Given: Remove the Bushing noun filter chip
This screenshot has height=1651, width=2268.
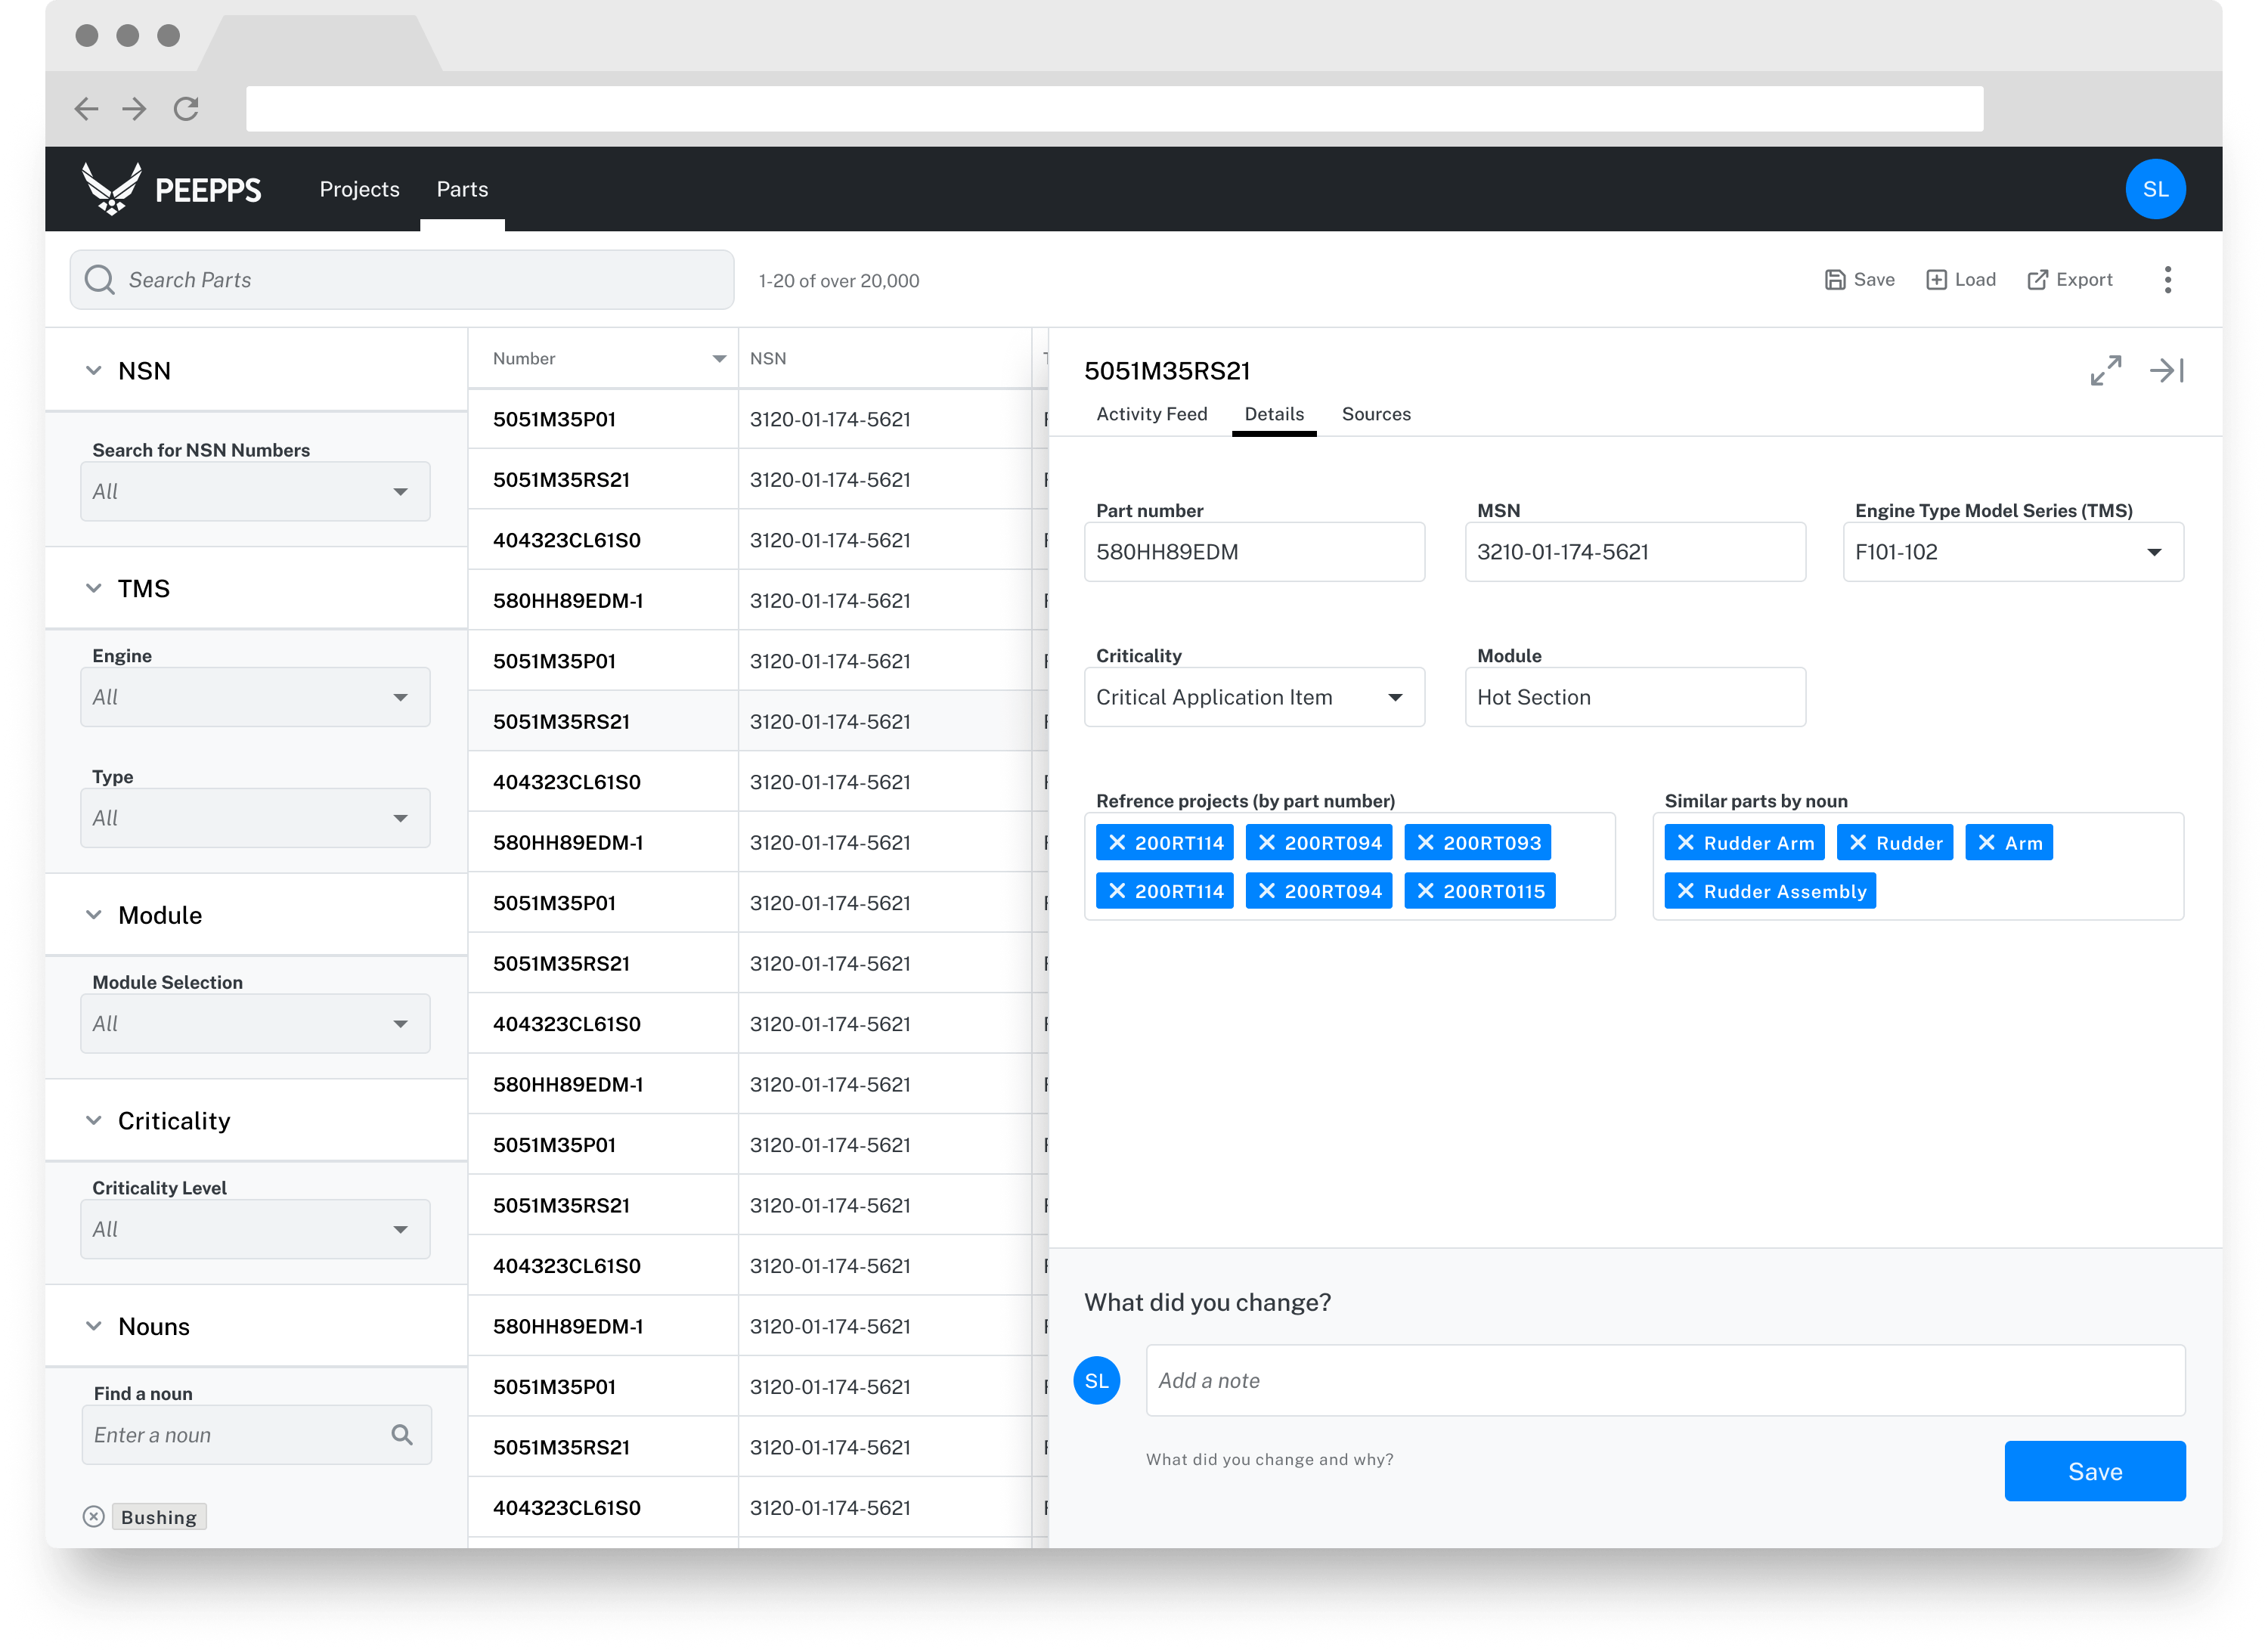Looking at the screenshot, I should [x=94, y=1517].
